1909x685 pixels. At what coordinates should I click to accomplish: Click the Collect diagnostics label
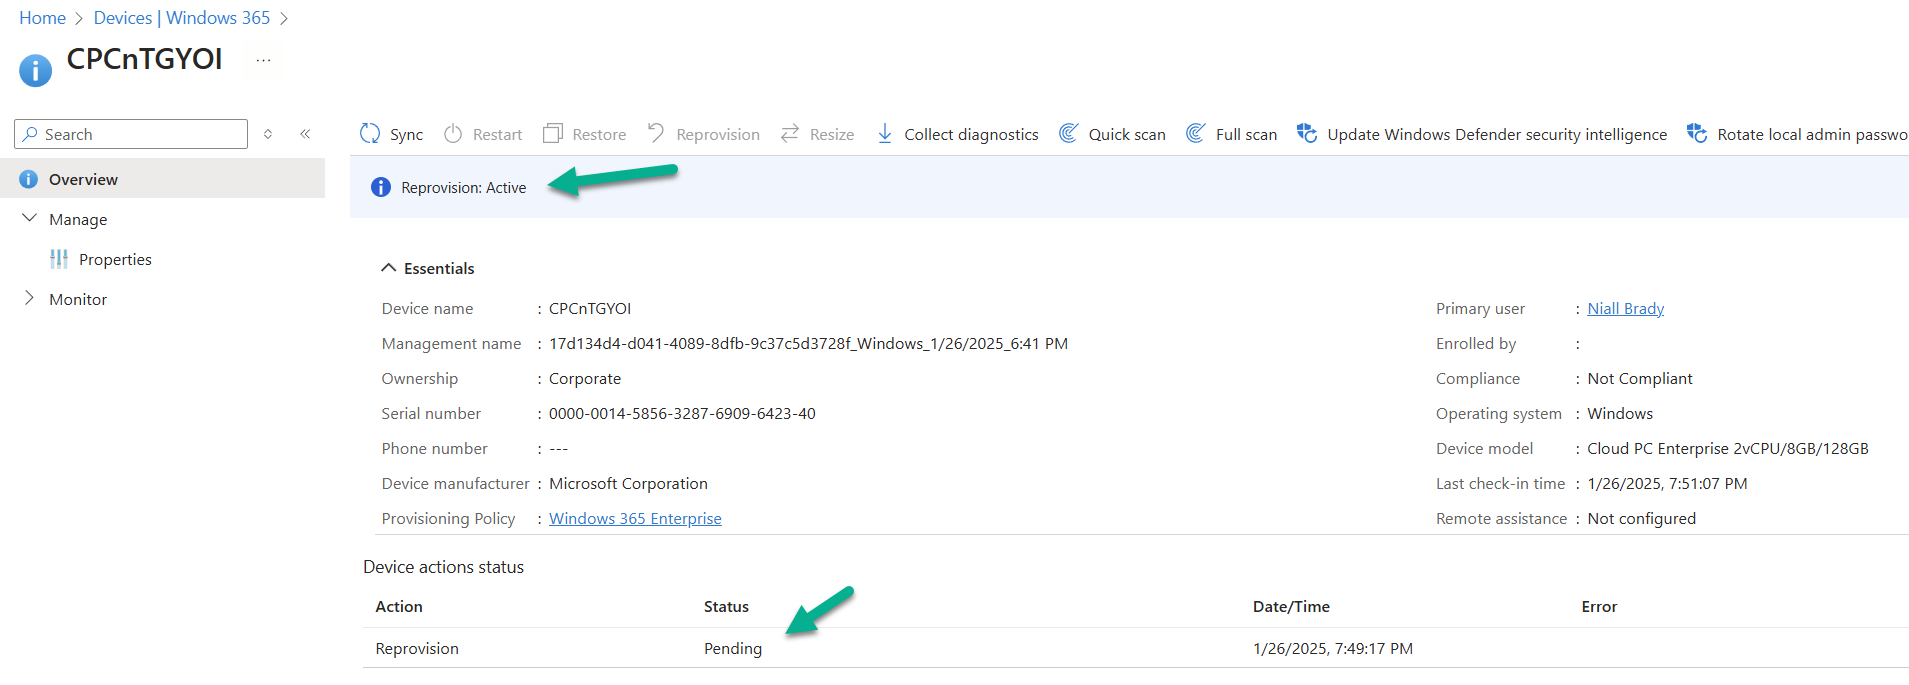(971, 134)
